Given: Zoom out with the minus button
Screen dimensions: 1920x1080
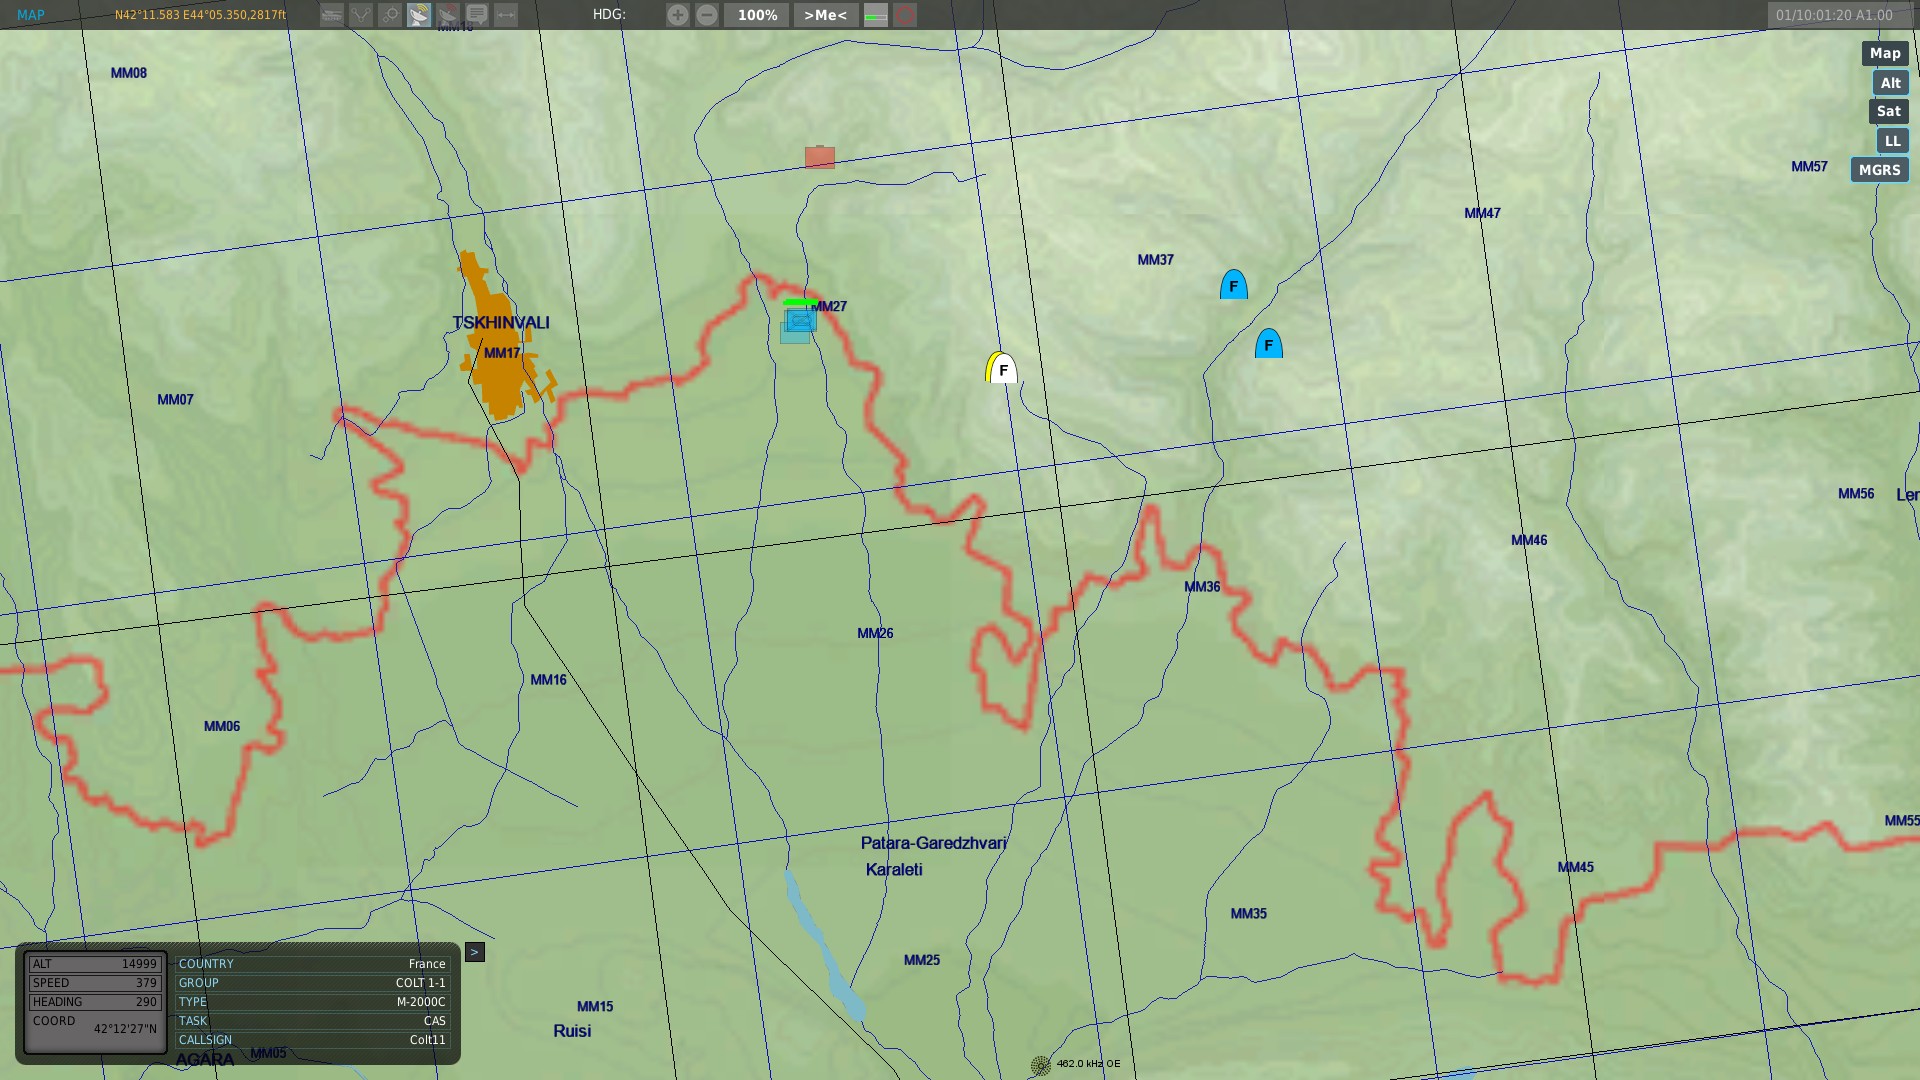Looking at the screenshot, I should (x=707, y=15).
